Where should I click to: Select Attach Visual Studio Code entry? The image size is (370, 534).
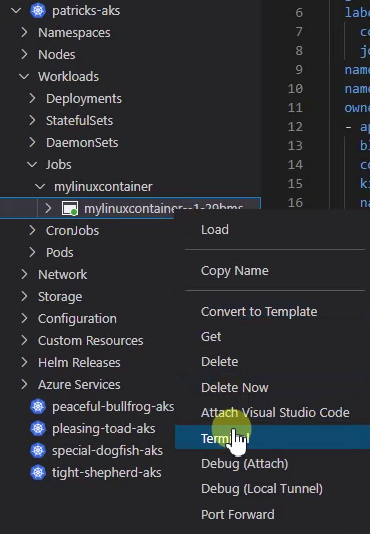[275, 413]
